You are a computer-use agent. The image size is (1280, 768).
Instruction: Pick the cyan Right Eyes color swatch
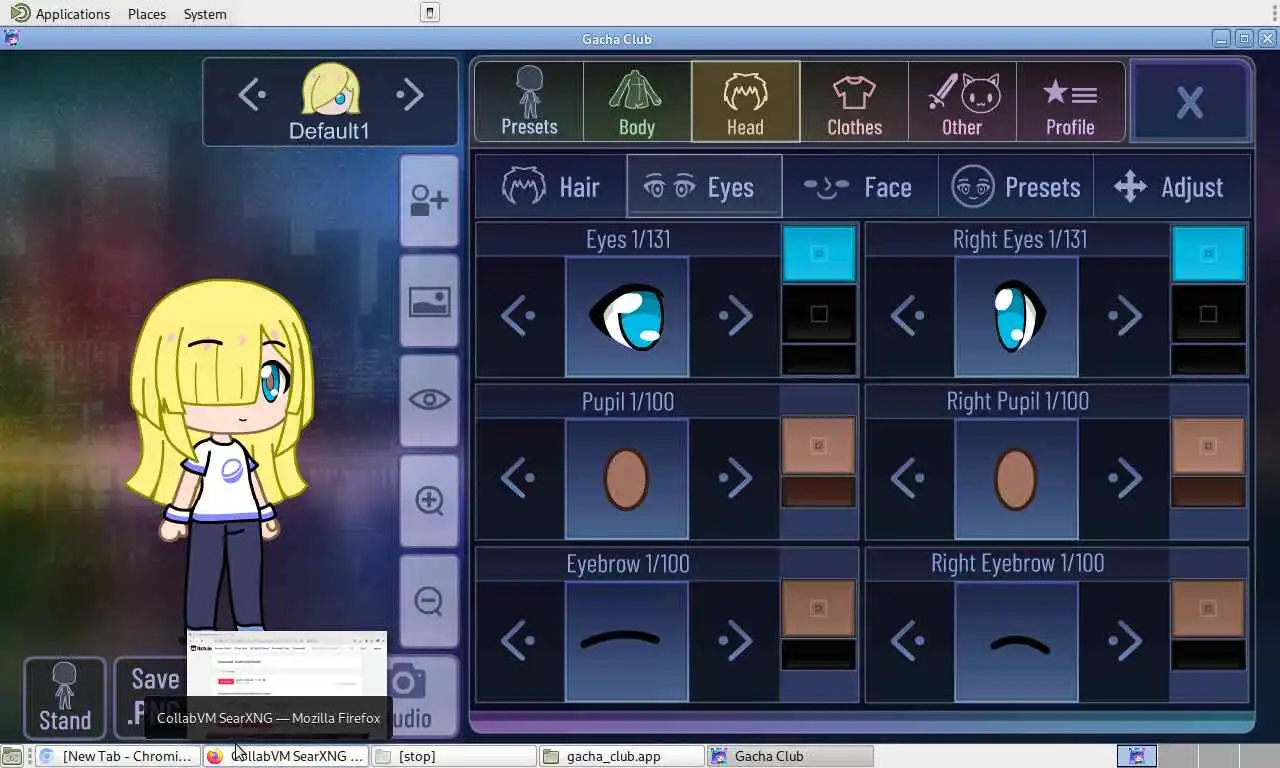pos(1208,254)
